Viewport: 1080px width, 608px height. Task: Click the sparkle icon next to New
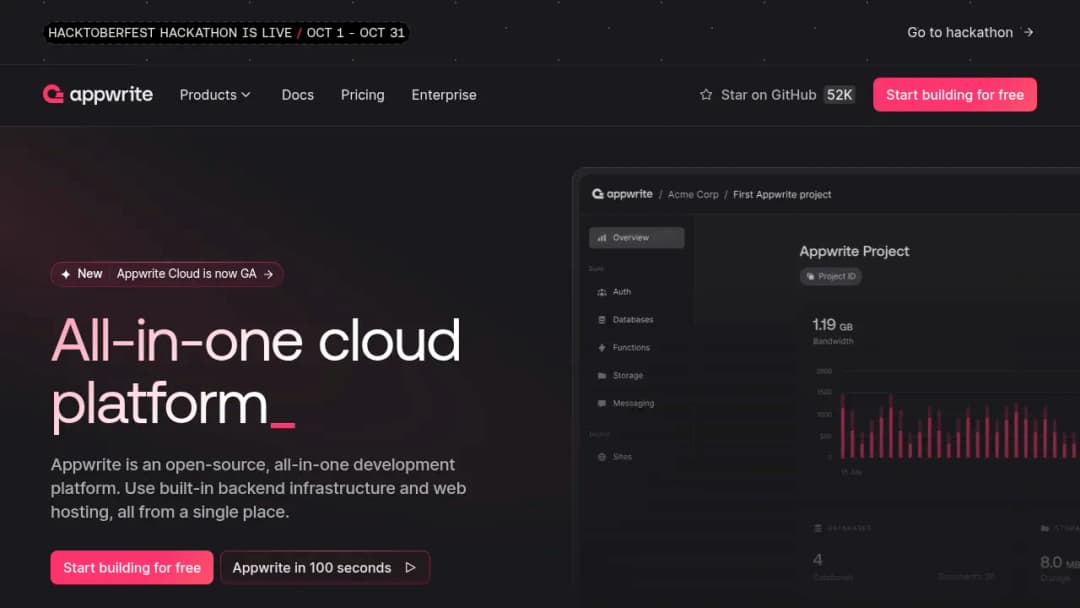click(x=65, y=274)
